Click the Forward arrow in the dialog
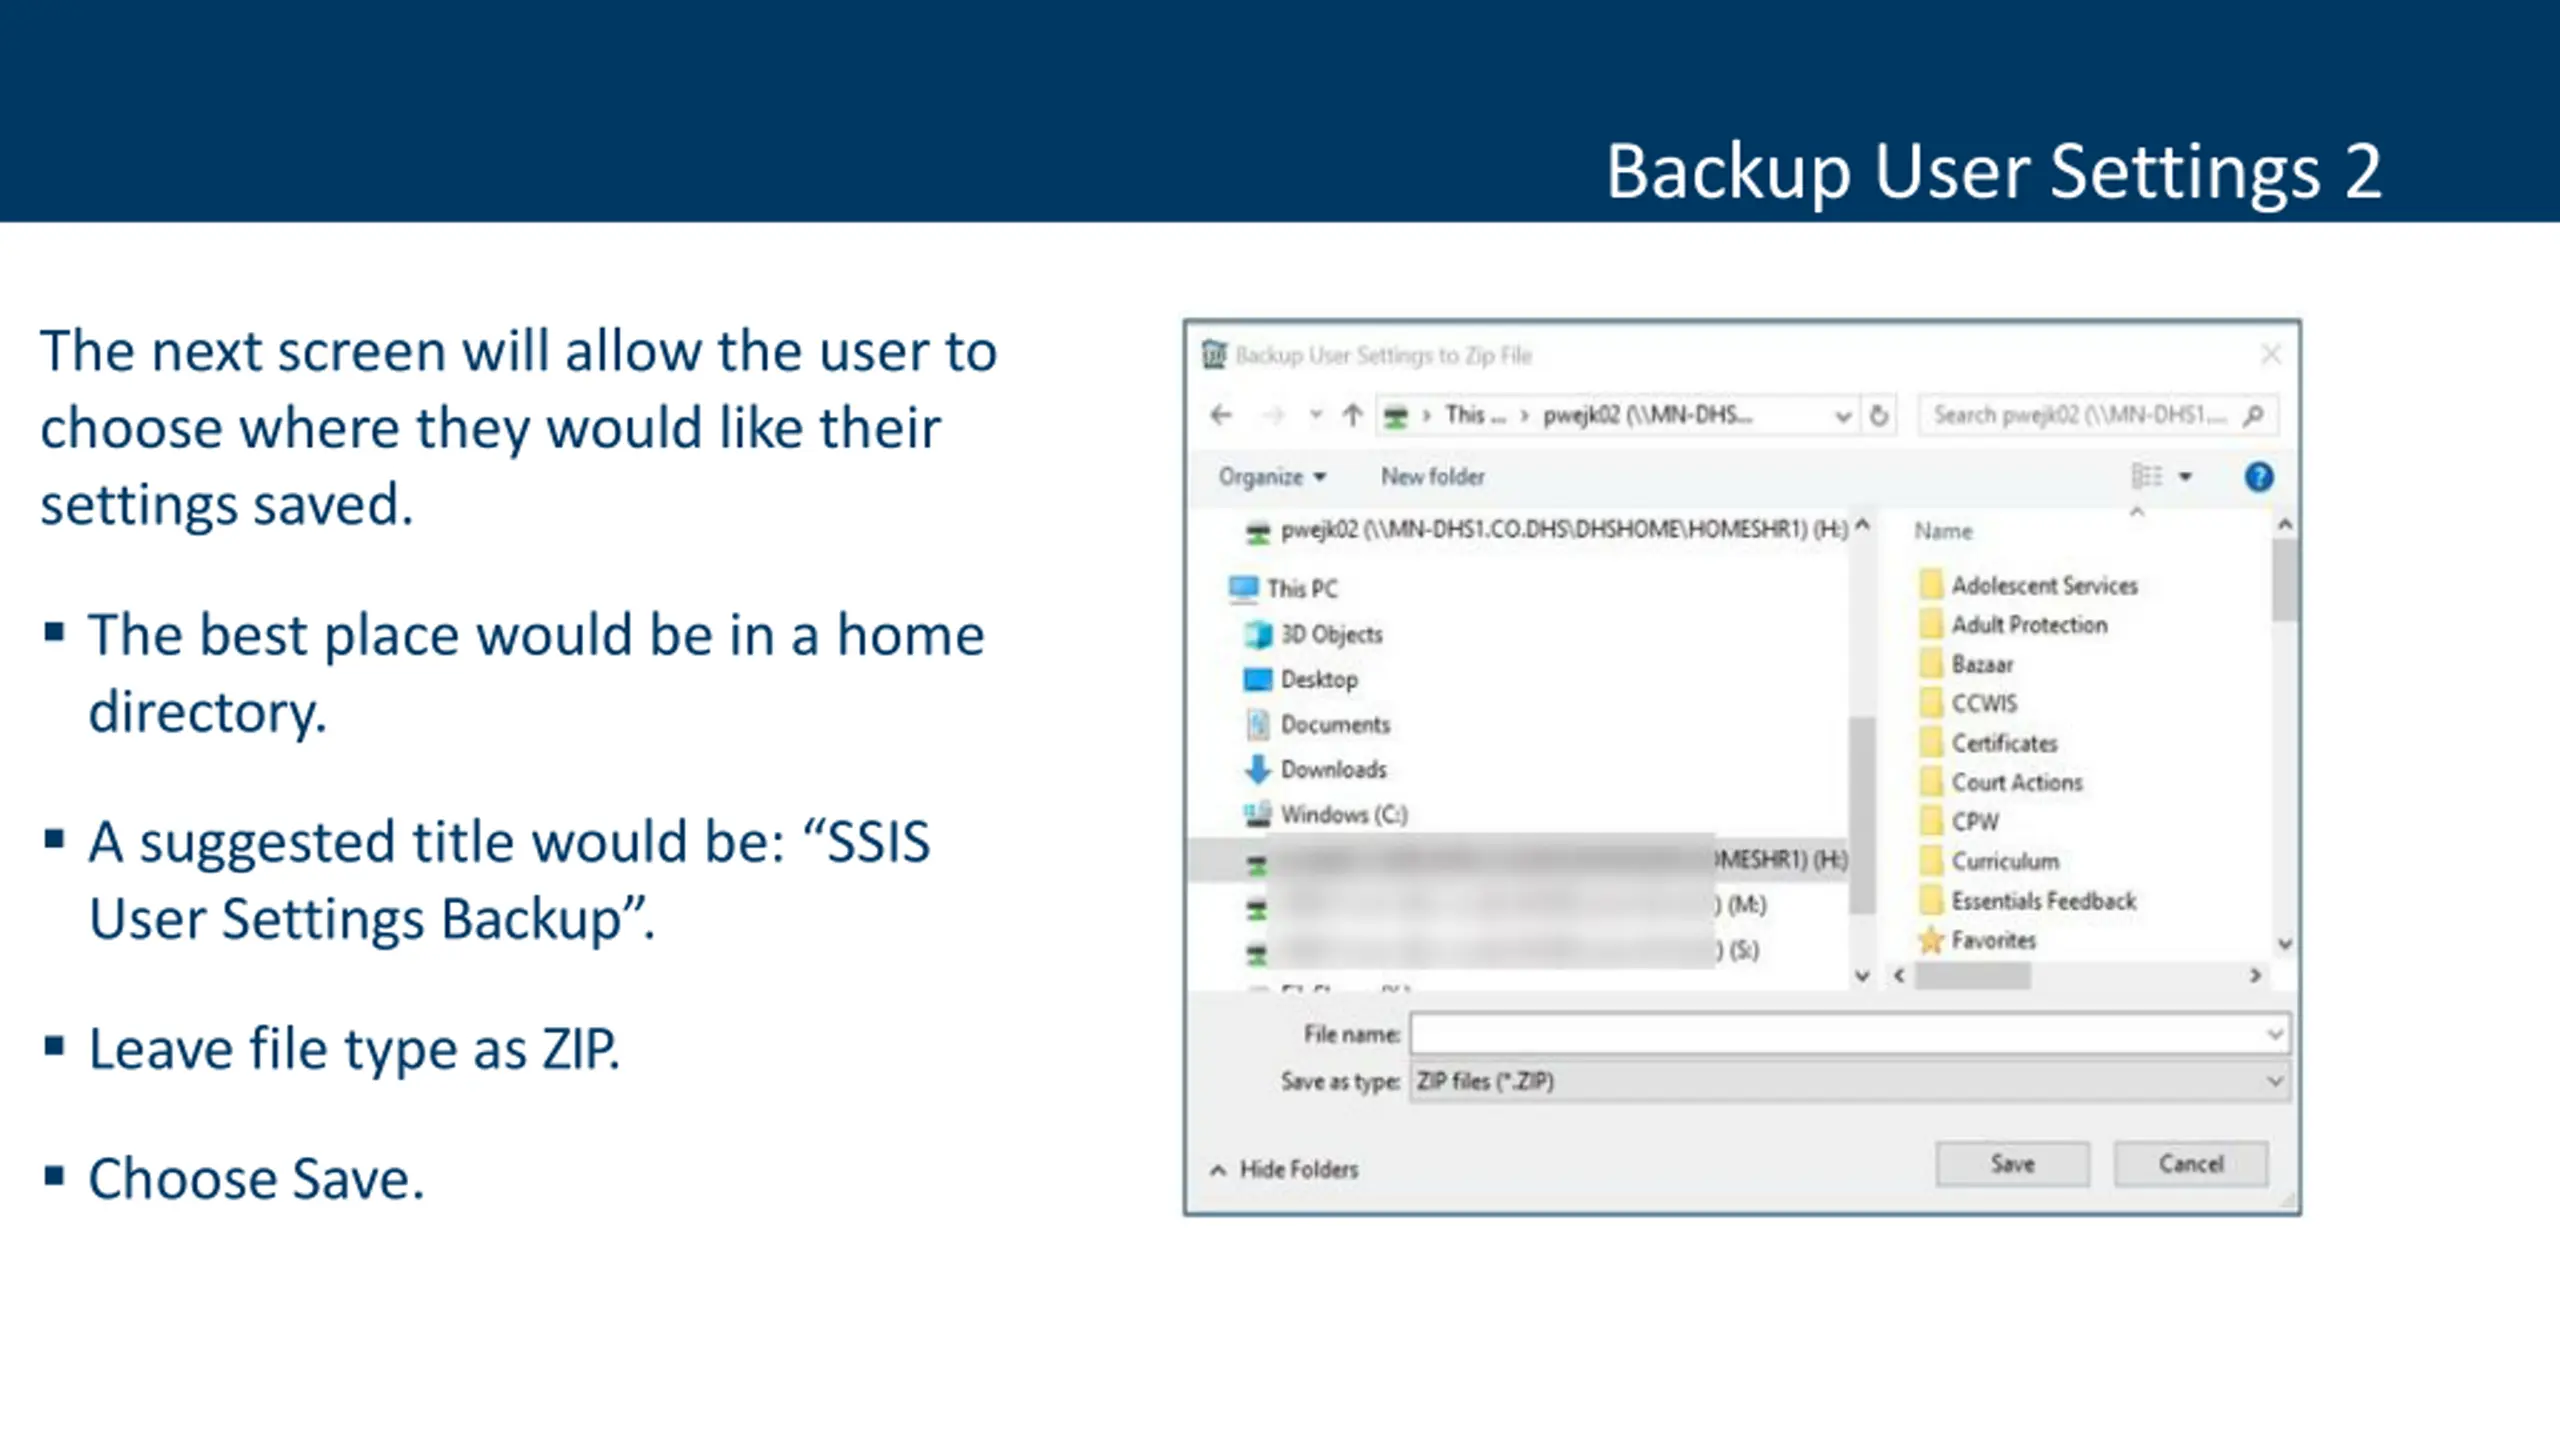 [x=1272, y=415]
